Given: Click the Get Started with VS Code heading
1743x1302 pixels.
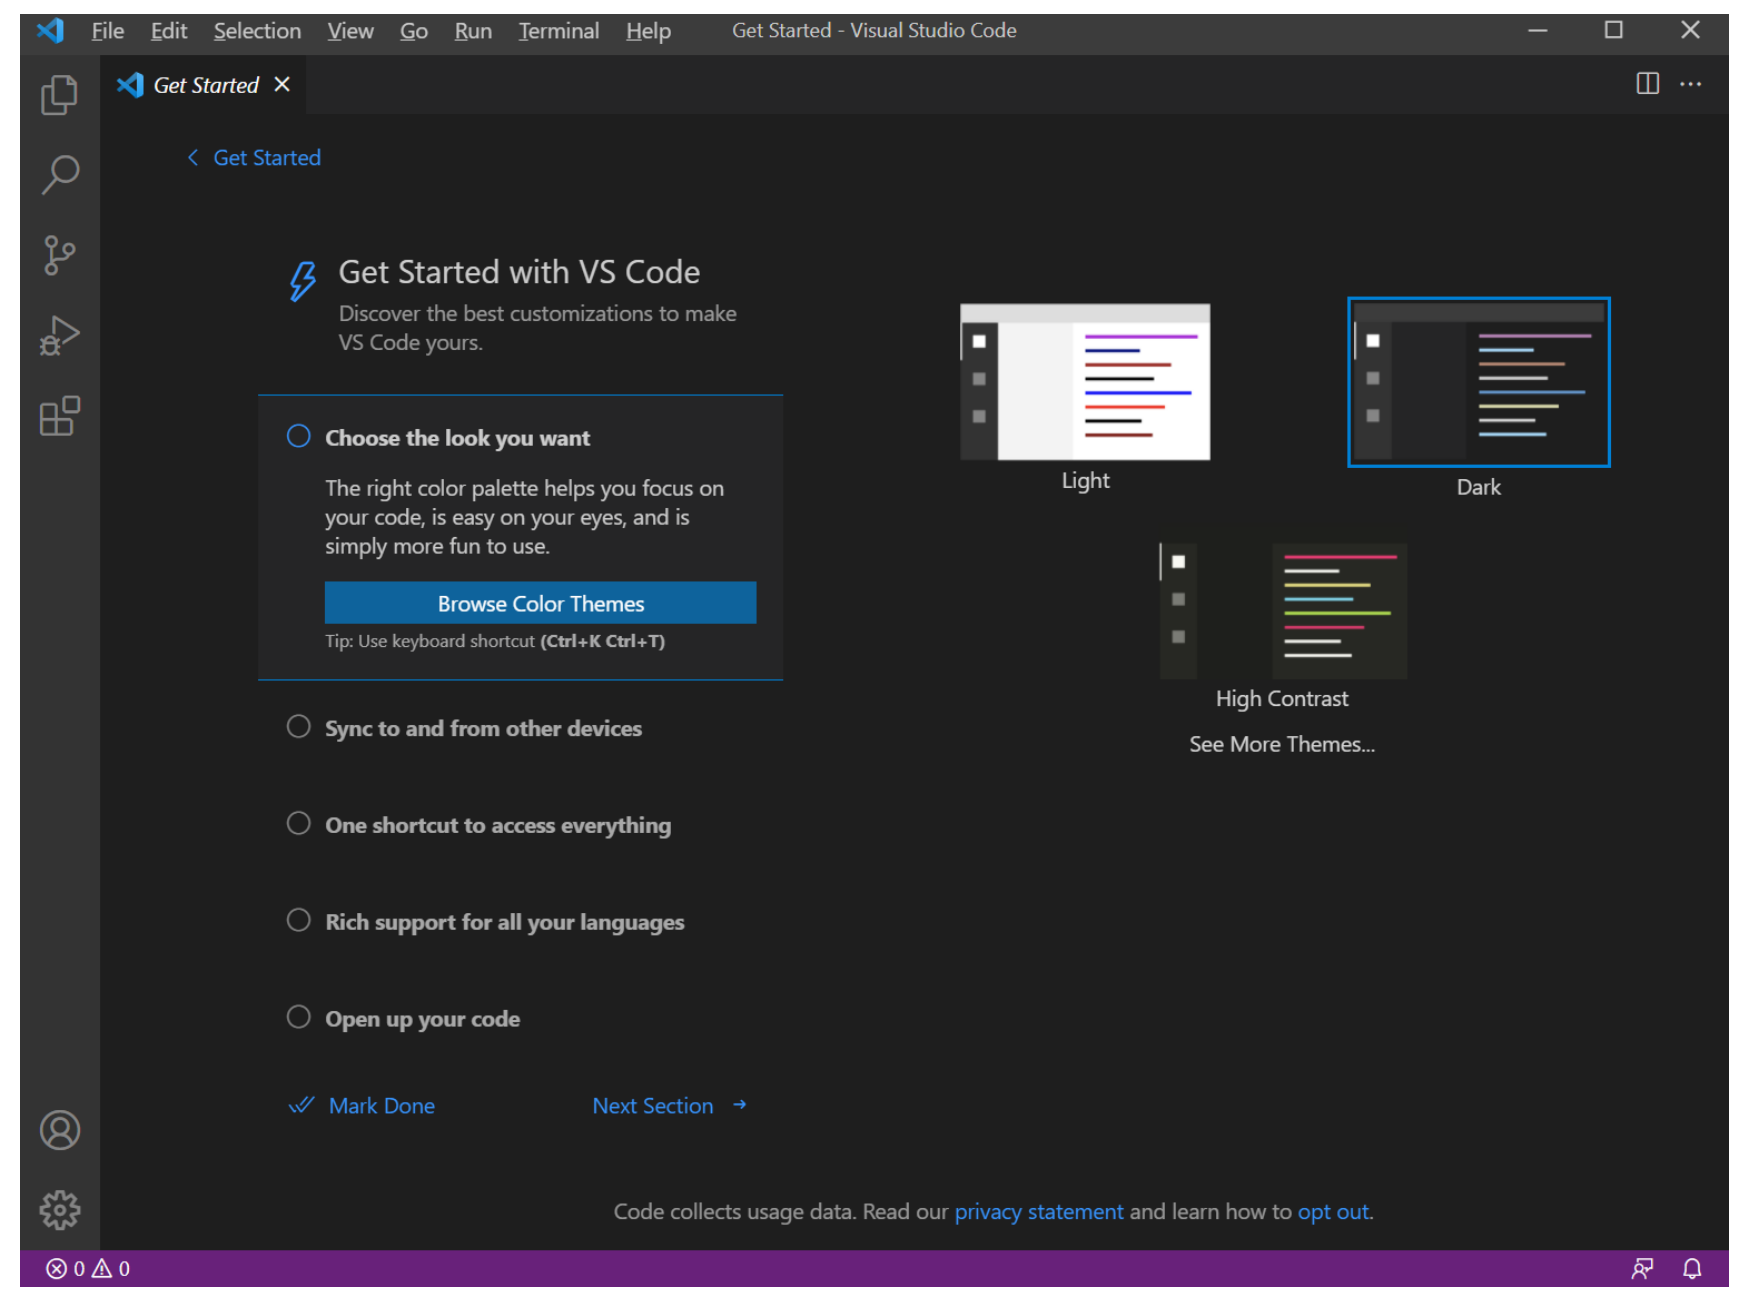Looking at the screenshot, I should click(x=519, y=272).
